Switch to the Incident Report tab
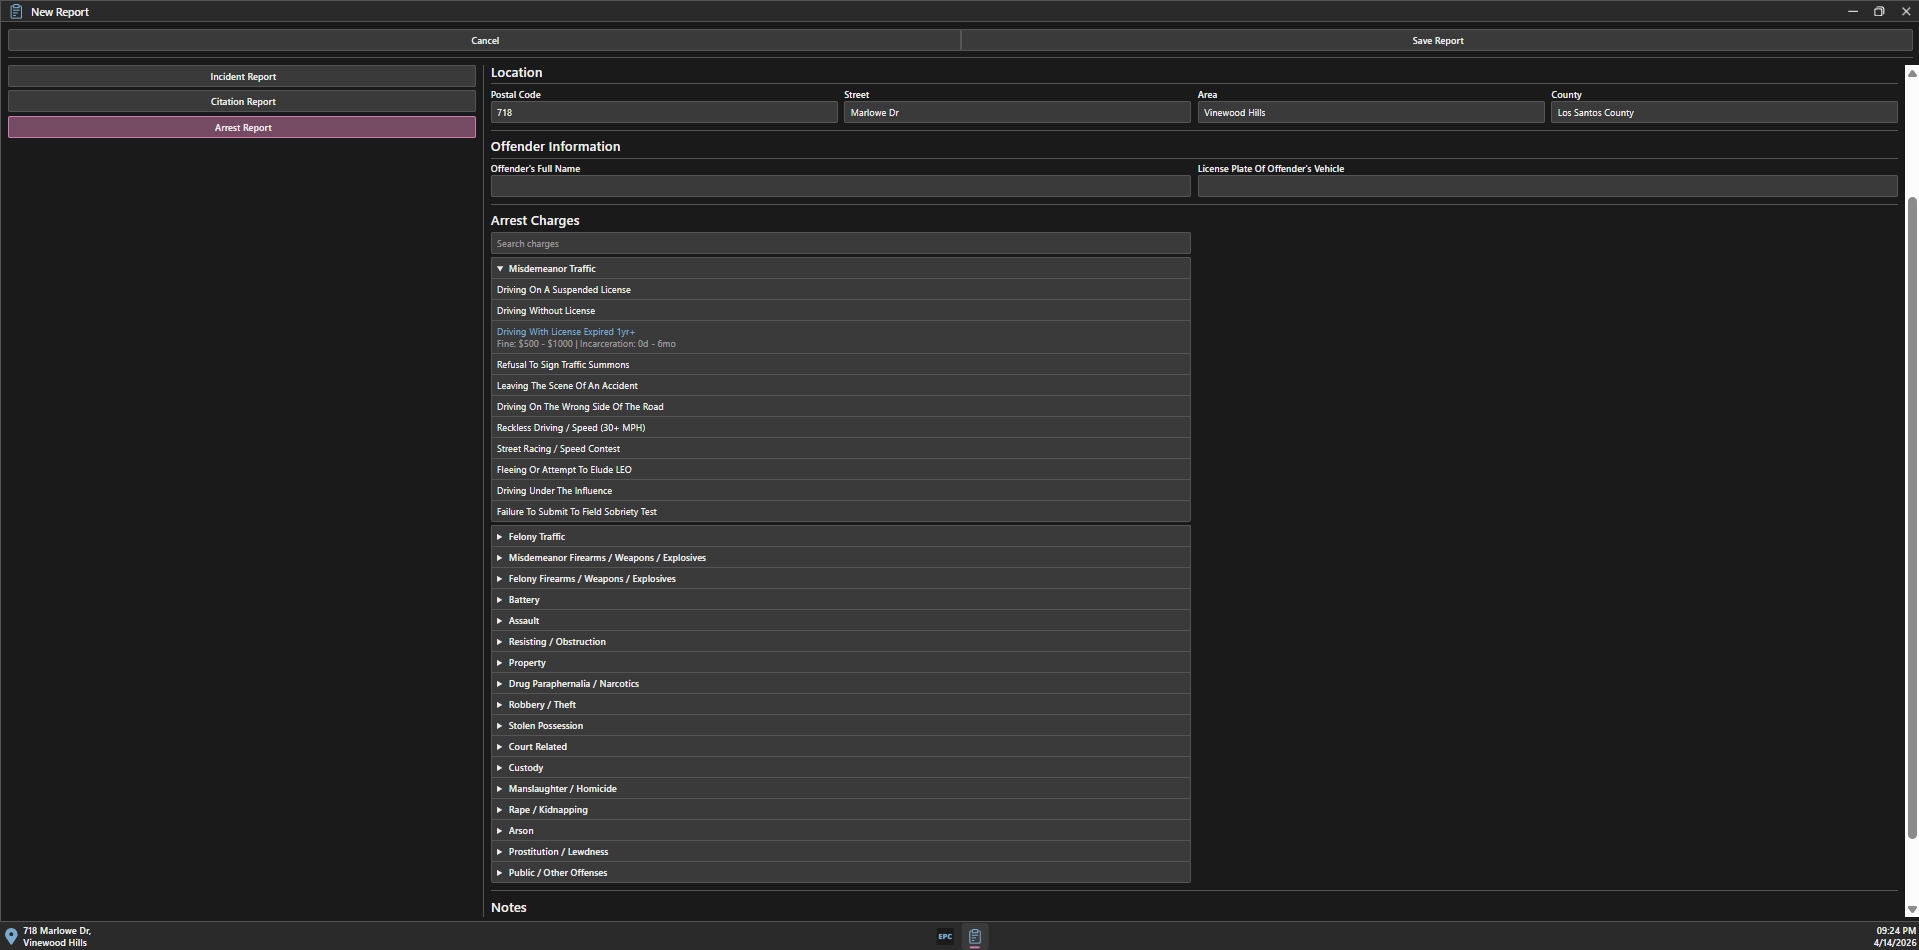Screen dimensions: 1919x950 (x=242, y=77)
